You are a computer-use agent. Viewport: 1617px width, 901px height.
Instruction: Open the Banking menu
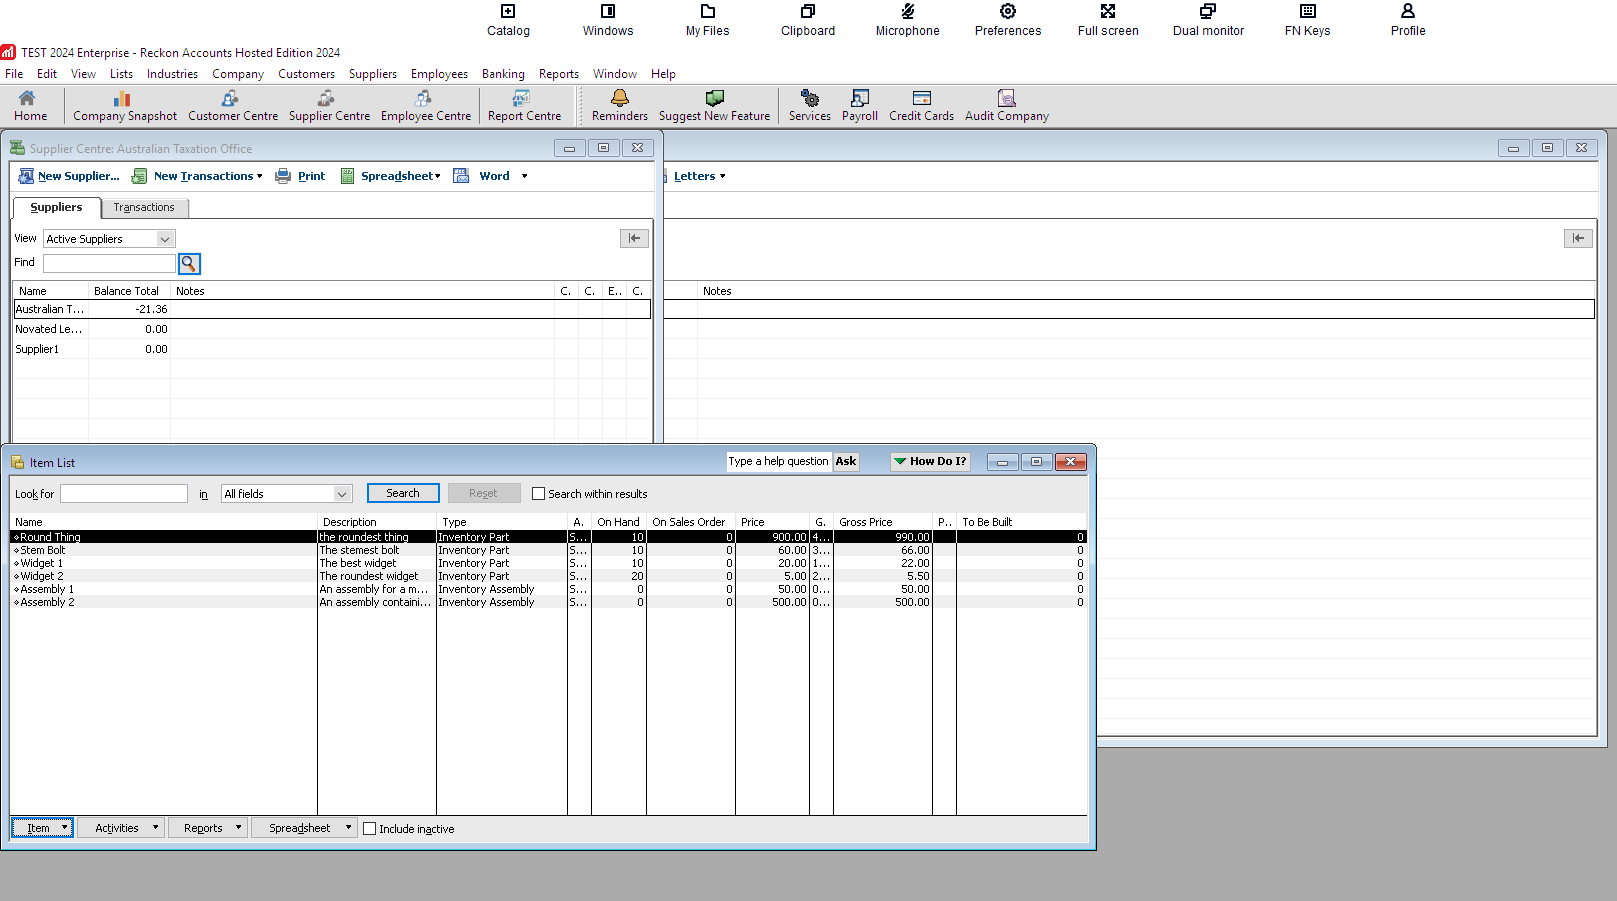(x=503, y=74)
